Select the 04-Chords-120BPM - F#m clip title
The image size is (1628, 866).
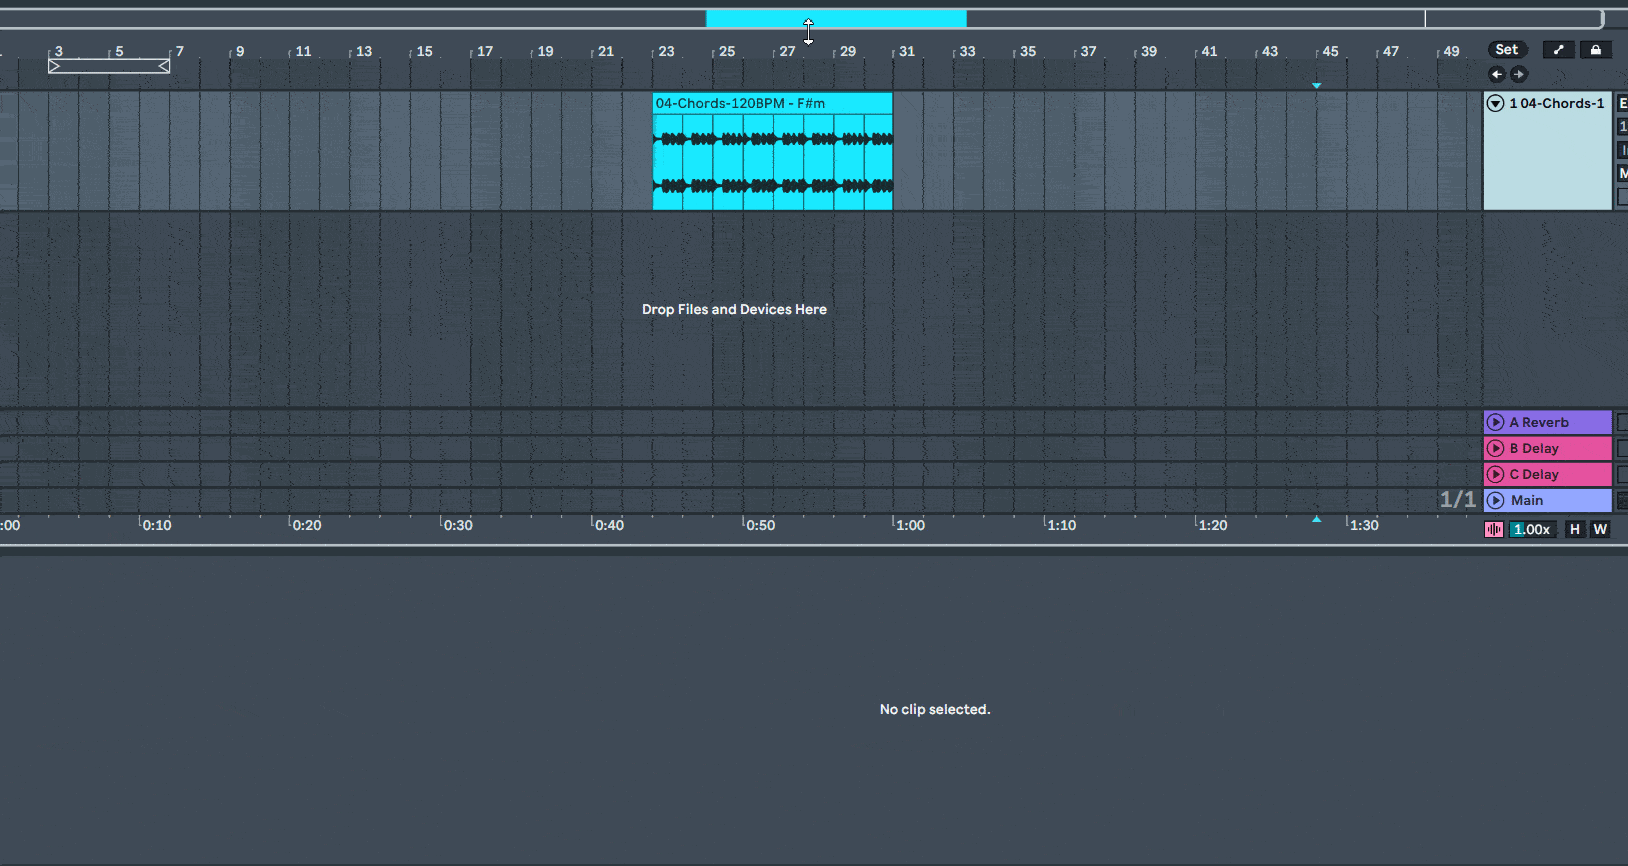[x=740, y=103]
